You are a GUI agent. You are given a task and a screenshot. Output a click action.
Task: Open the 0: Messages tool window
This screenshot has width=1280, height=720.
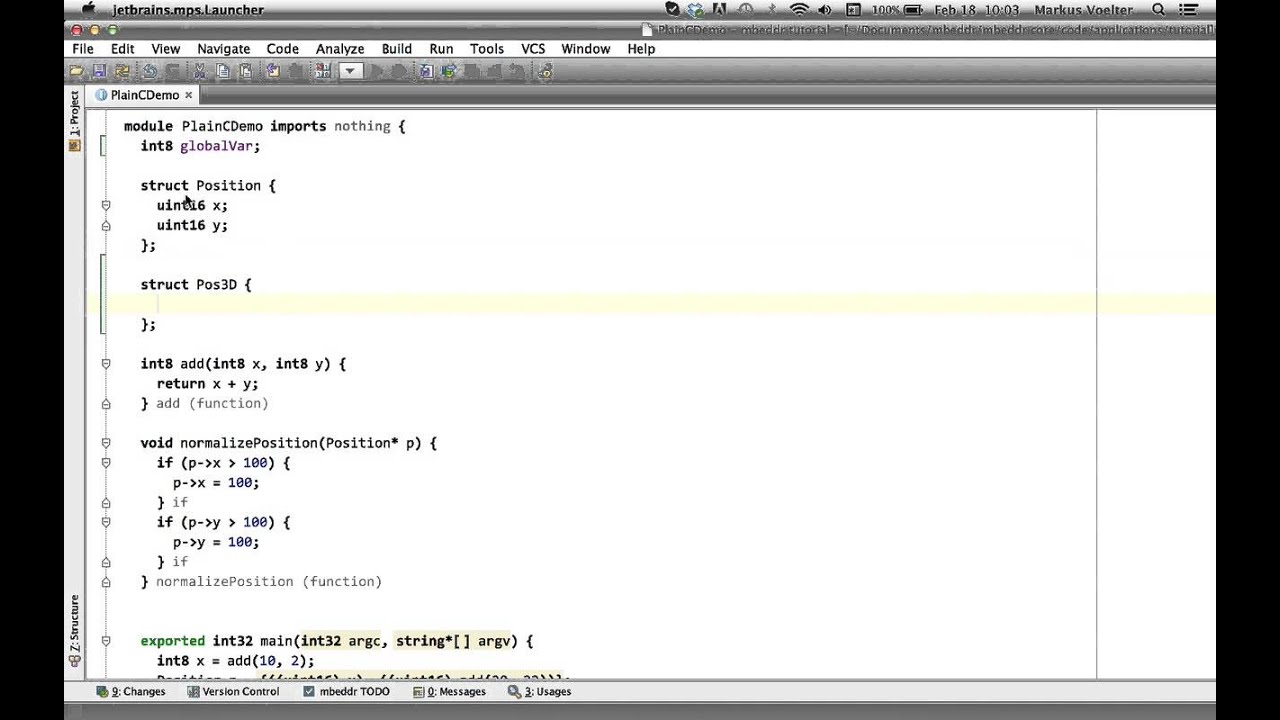coord(448,691)
